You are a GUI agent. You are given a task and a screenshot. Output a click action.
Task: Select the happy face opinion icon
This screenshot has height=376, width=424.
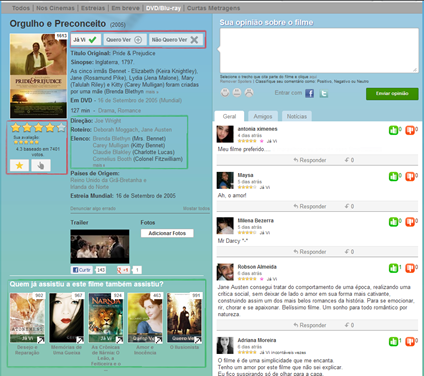(x=225, y=92)
